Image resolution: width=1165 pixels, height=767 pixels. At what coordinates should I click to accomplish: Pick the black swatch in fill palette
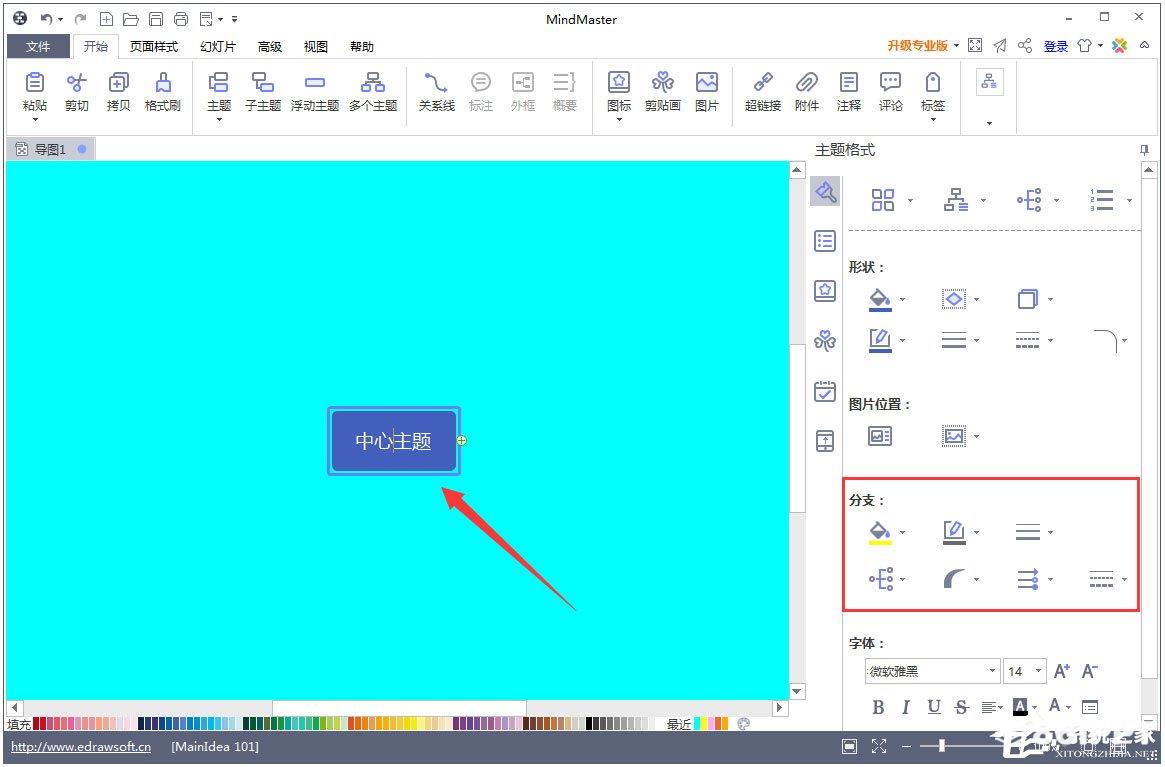pos(590,723)
